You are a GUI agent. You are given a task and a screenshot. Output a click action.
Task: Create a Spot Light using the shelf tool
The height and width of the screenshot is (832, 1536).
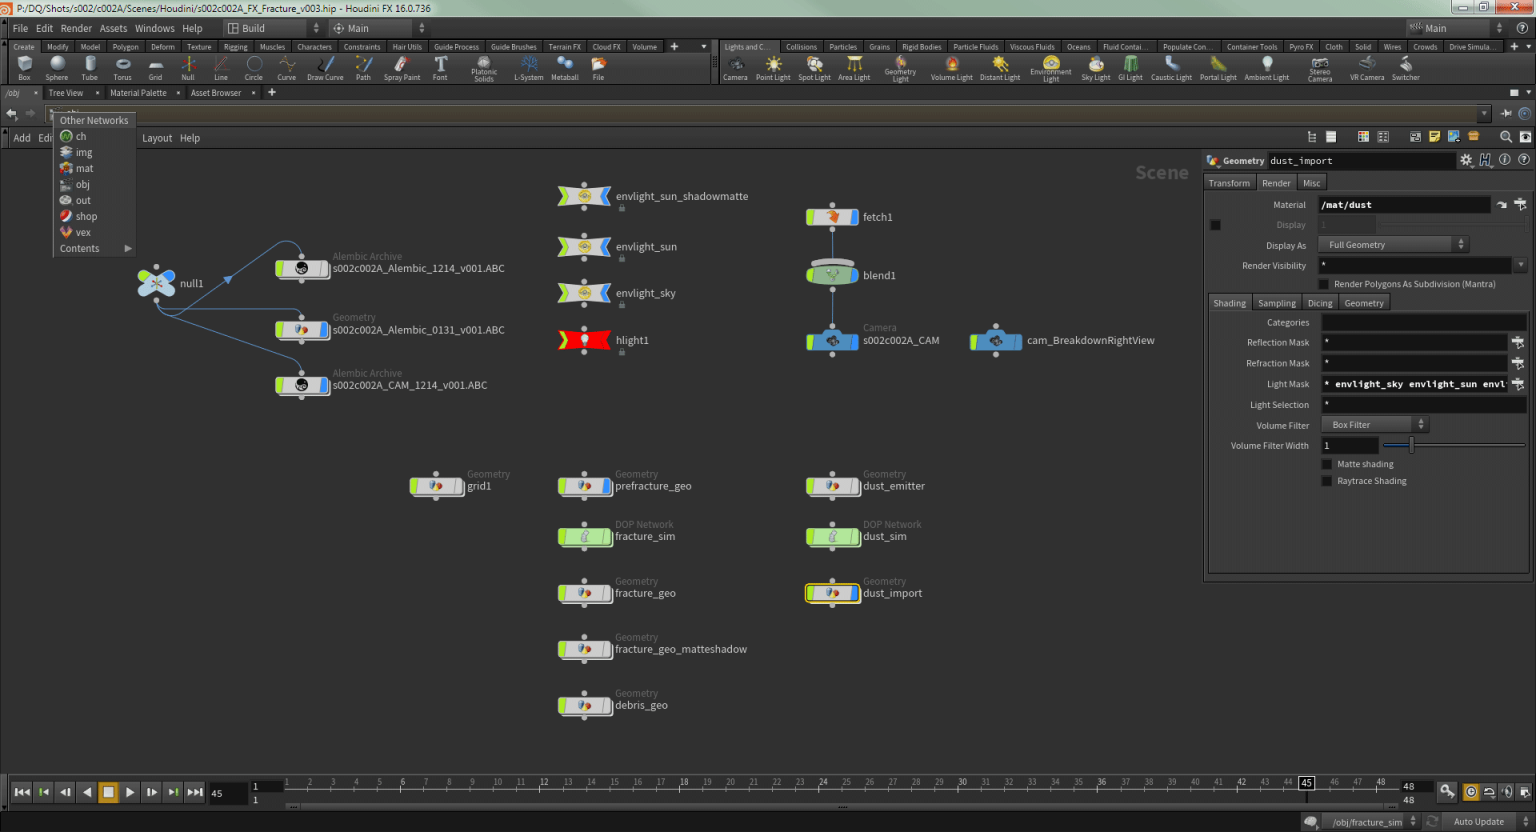coord(813,68)
